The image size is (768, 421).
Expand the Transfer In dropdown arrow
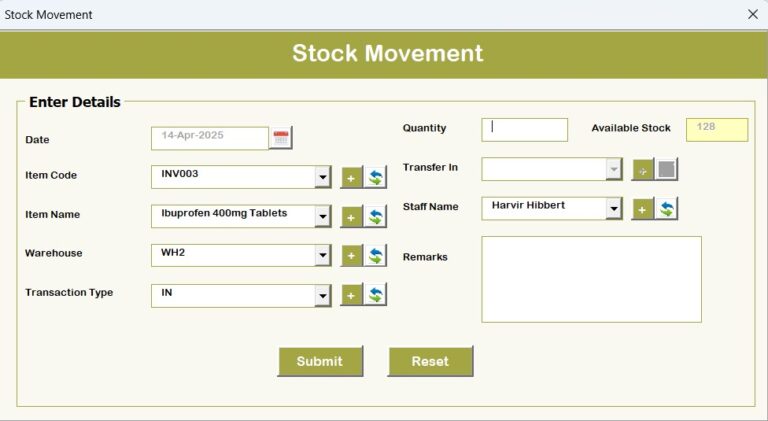pos(614,169)
